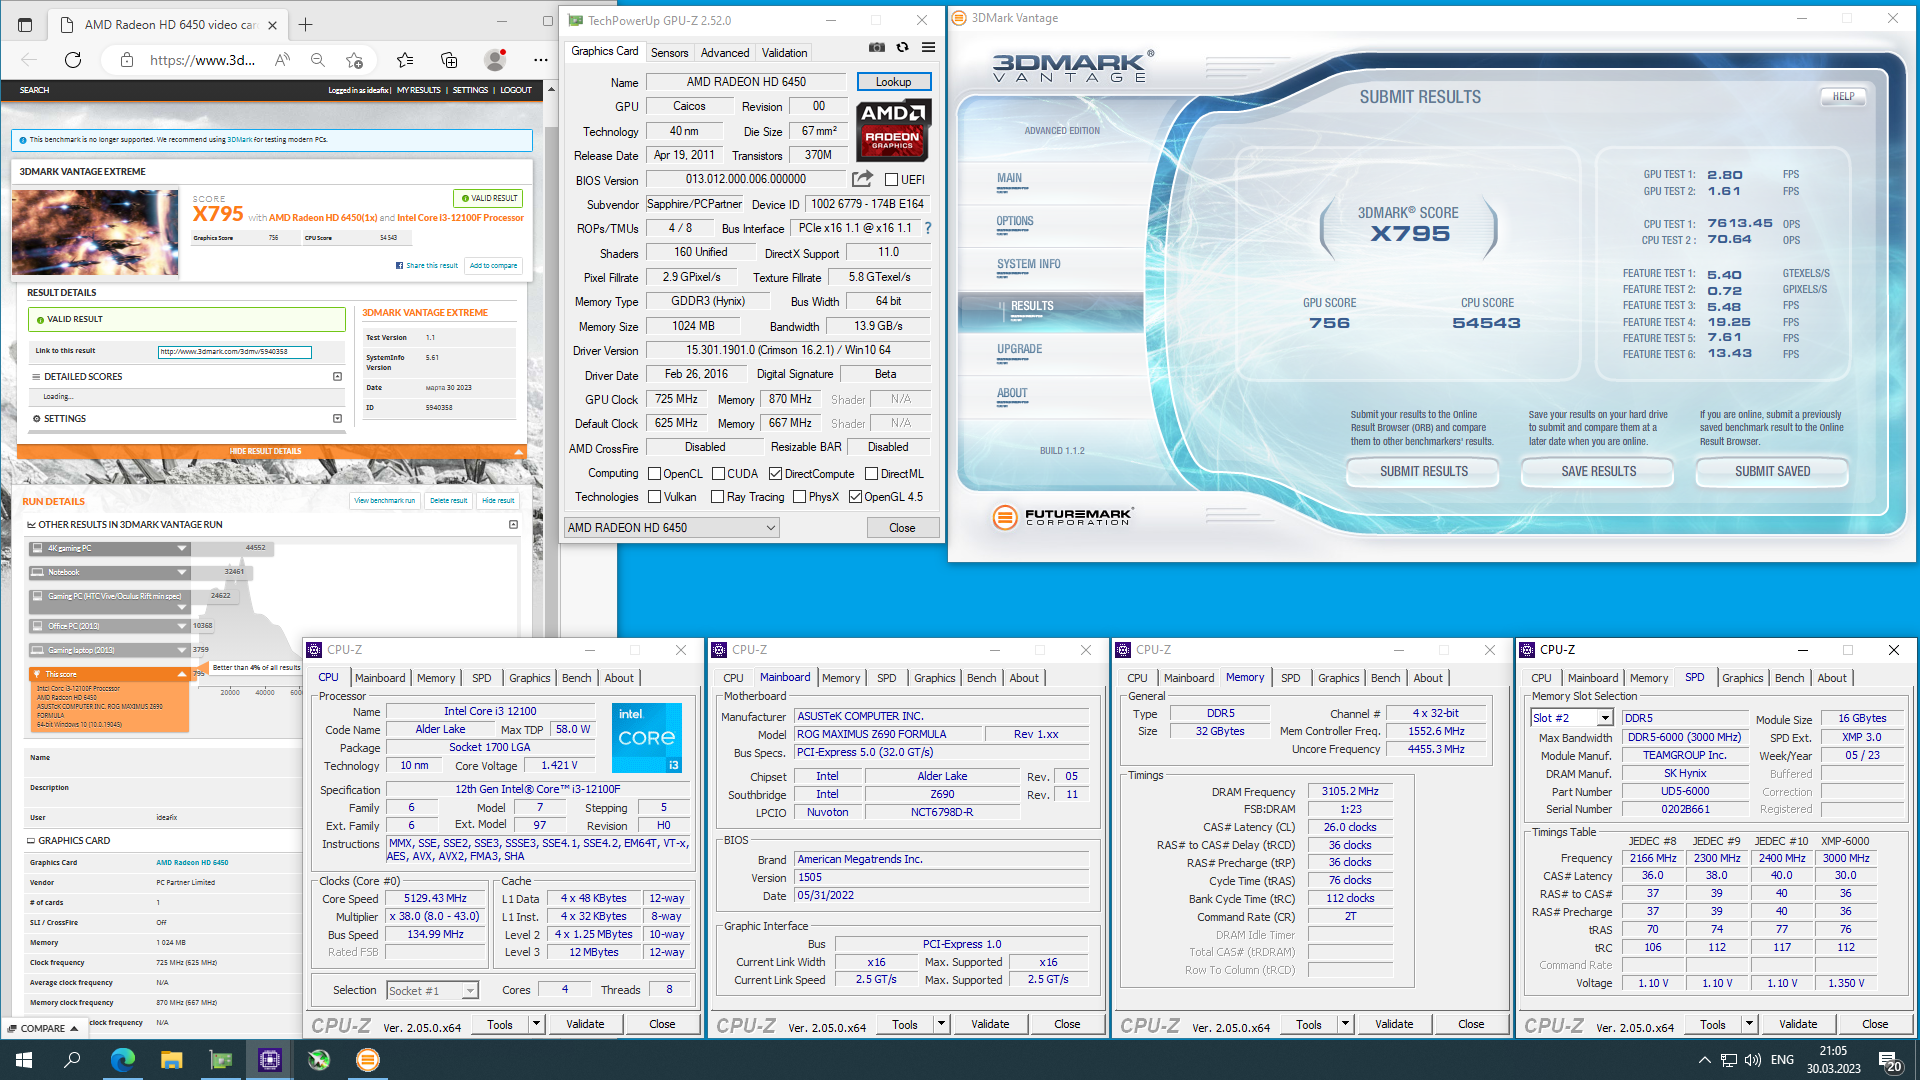The image size is (1920, 1080).
Task: Click the Help button in 3DMark Vantage
Action: pos(1843,97)
